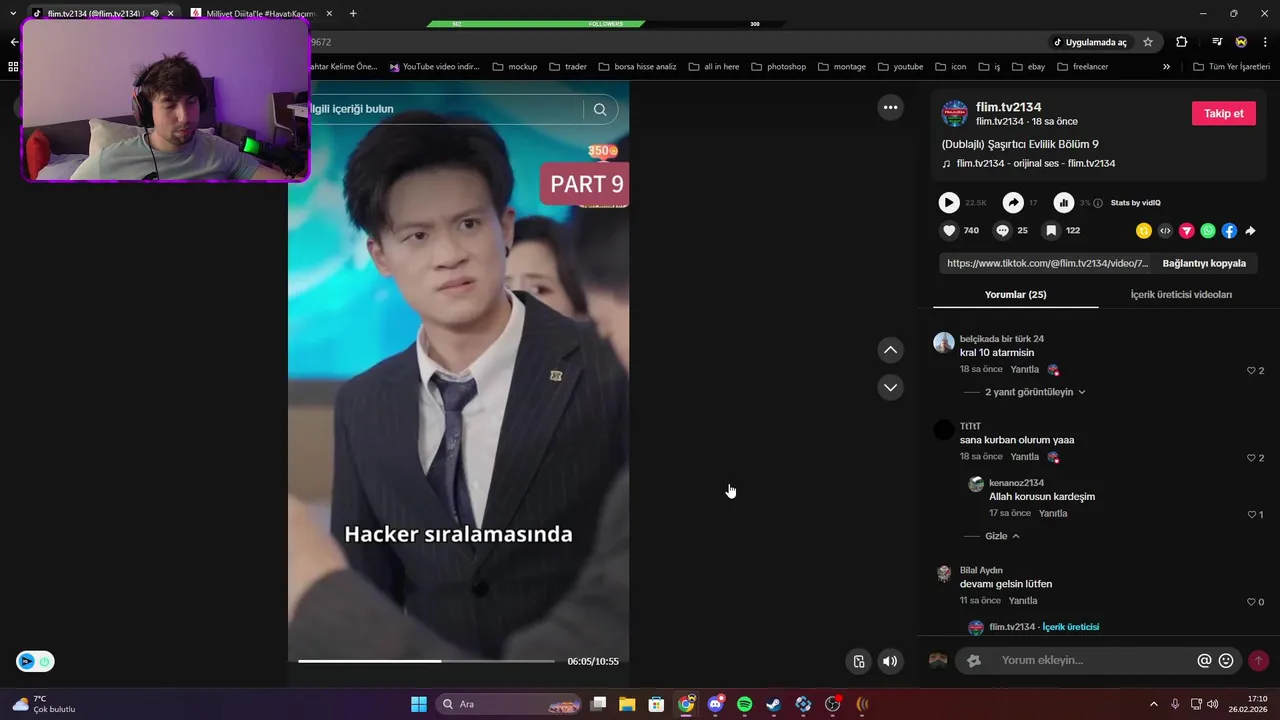Open 'Tüm Yer İşaretleri' folder
The height and width of the screenshot is (720, 1280).
click(x=1231, y=67)
